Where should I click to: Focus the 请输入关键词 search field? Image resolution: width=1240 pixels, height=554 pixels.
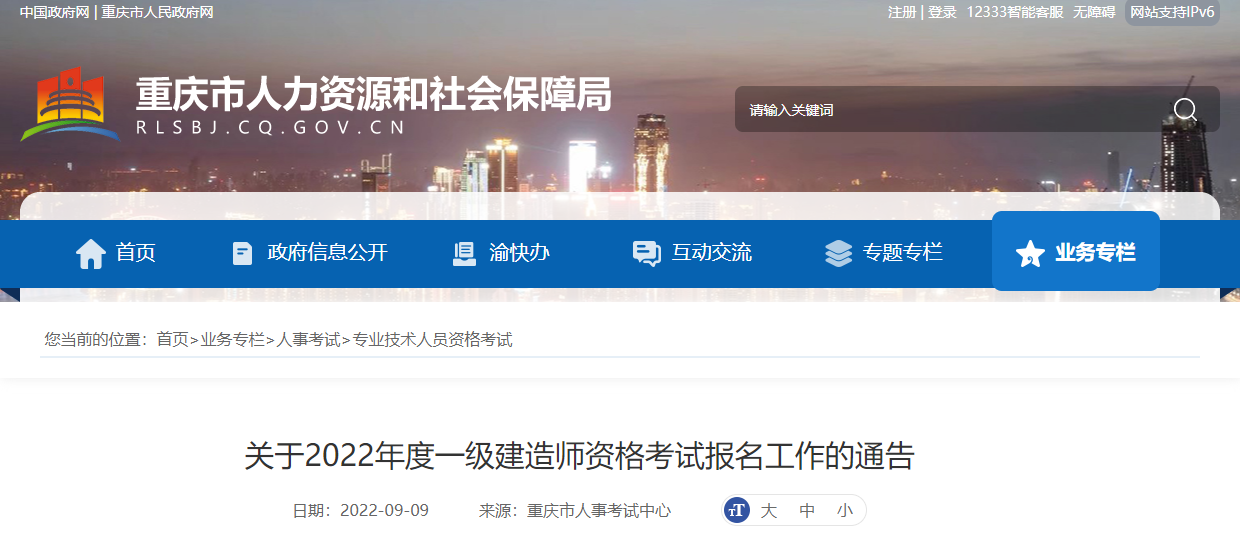[950, 109]
